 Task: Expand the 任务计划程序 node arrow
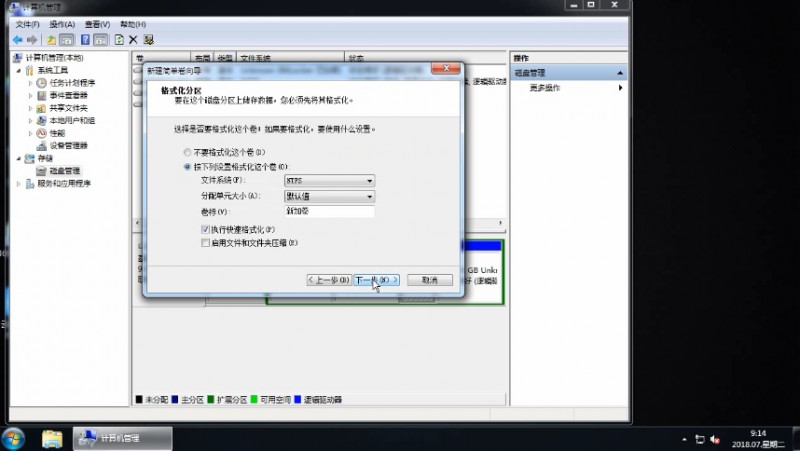[30, 83]
